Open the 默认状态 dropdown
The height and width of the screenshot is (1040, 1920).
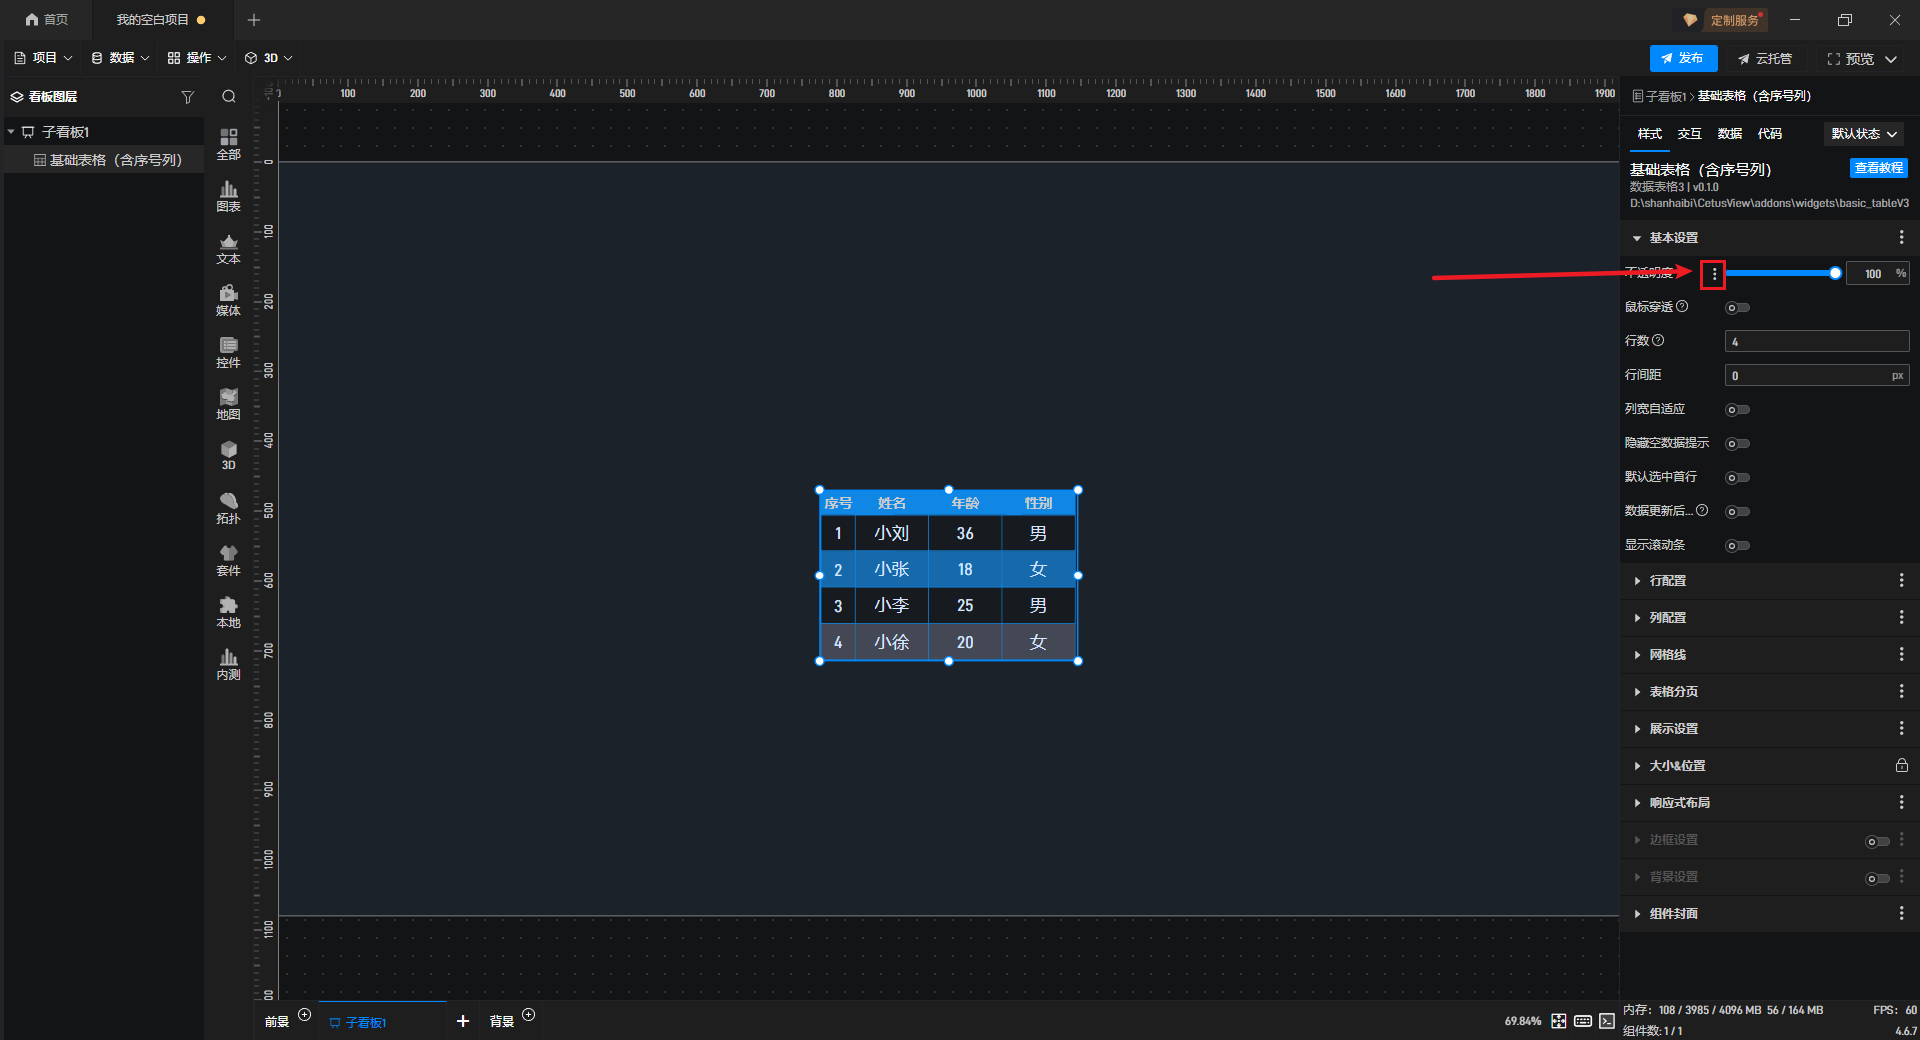point(1864,134)
